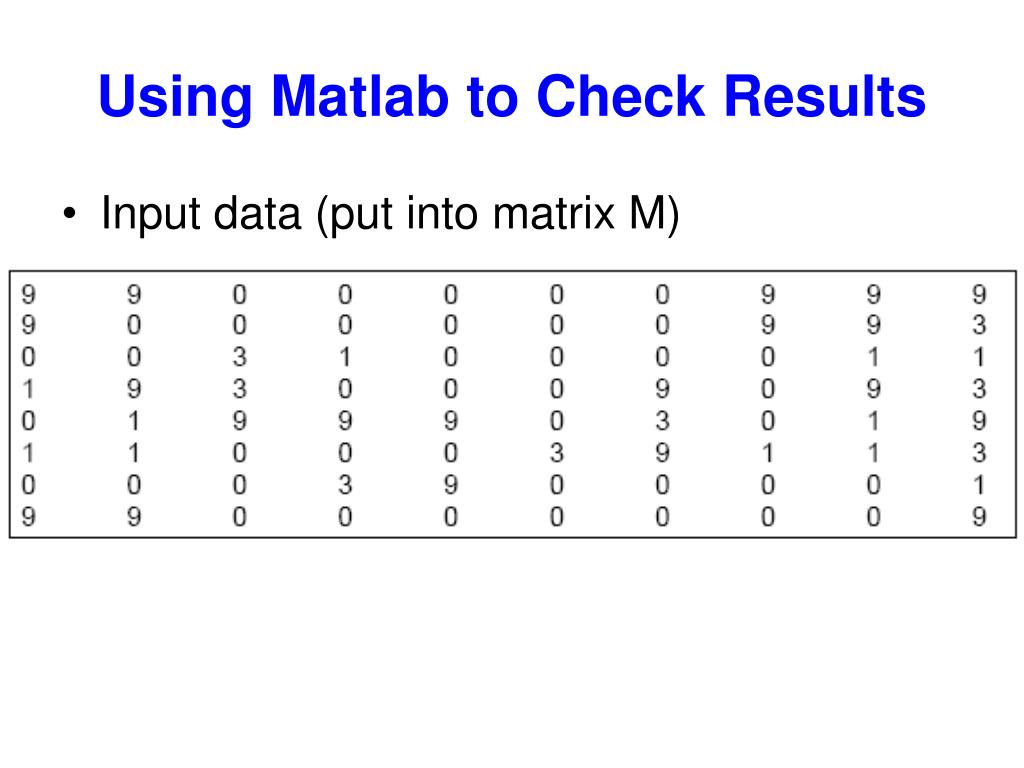The height and width of the screenshot is (768, 1024).
Task: Click the only 1 in the fourth matrix row
Action: click(x=28, y=389)
